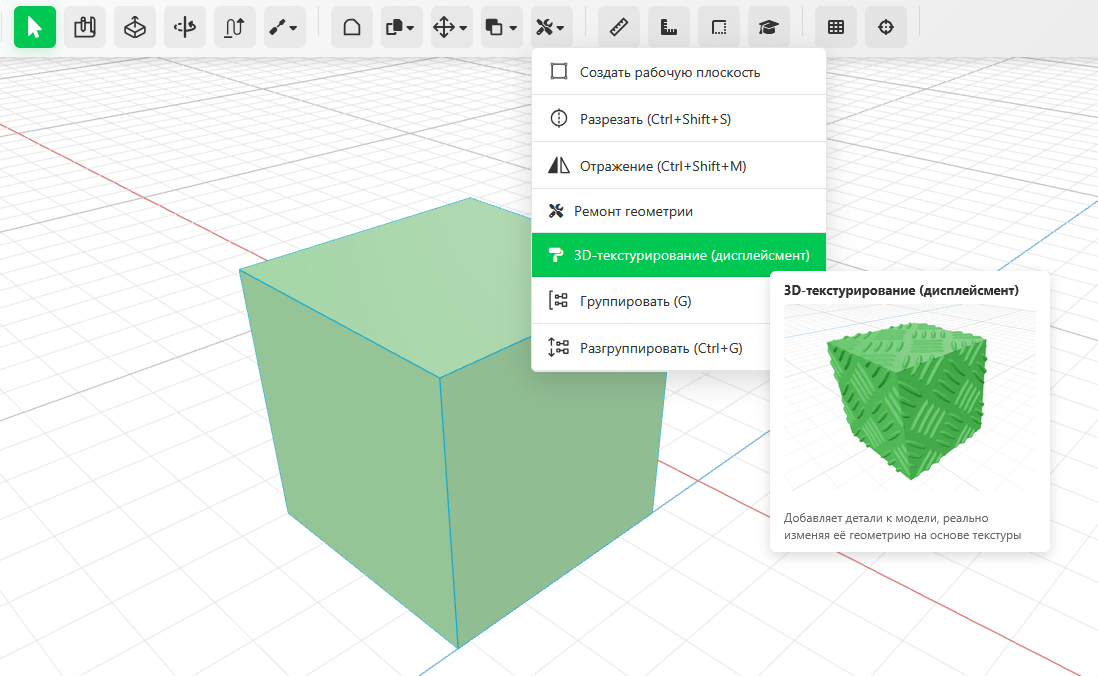1098x676 pixels.
Task: Click the dotted-corner square tool
Action: point(719,27)
